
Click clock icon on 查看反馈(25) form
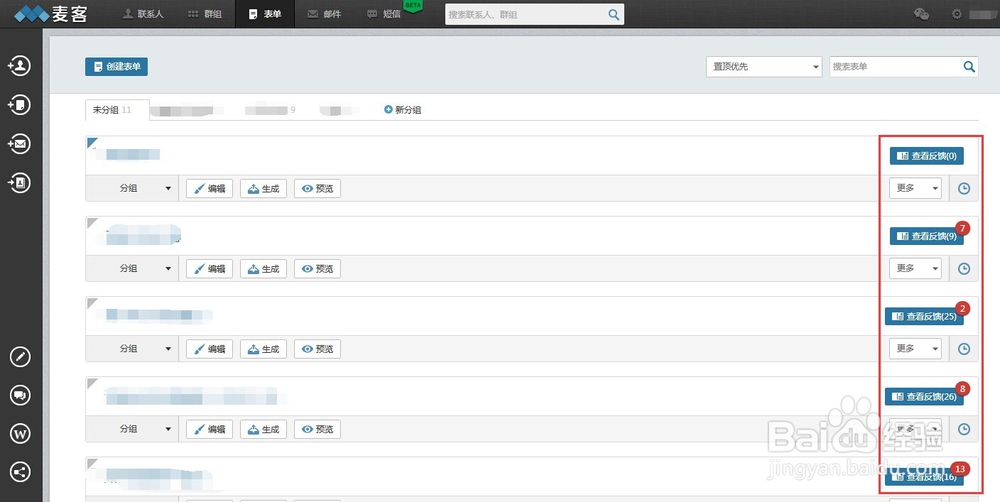click(x=964, y=349)
